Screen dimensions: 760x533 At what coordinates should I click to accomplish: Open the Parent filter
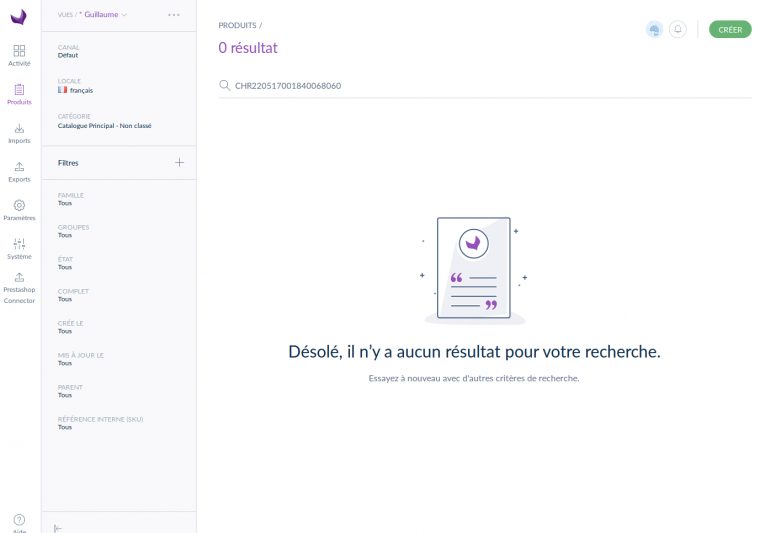tap(70, 391)
